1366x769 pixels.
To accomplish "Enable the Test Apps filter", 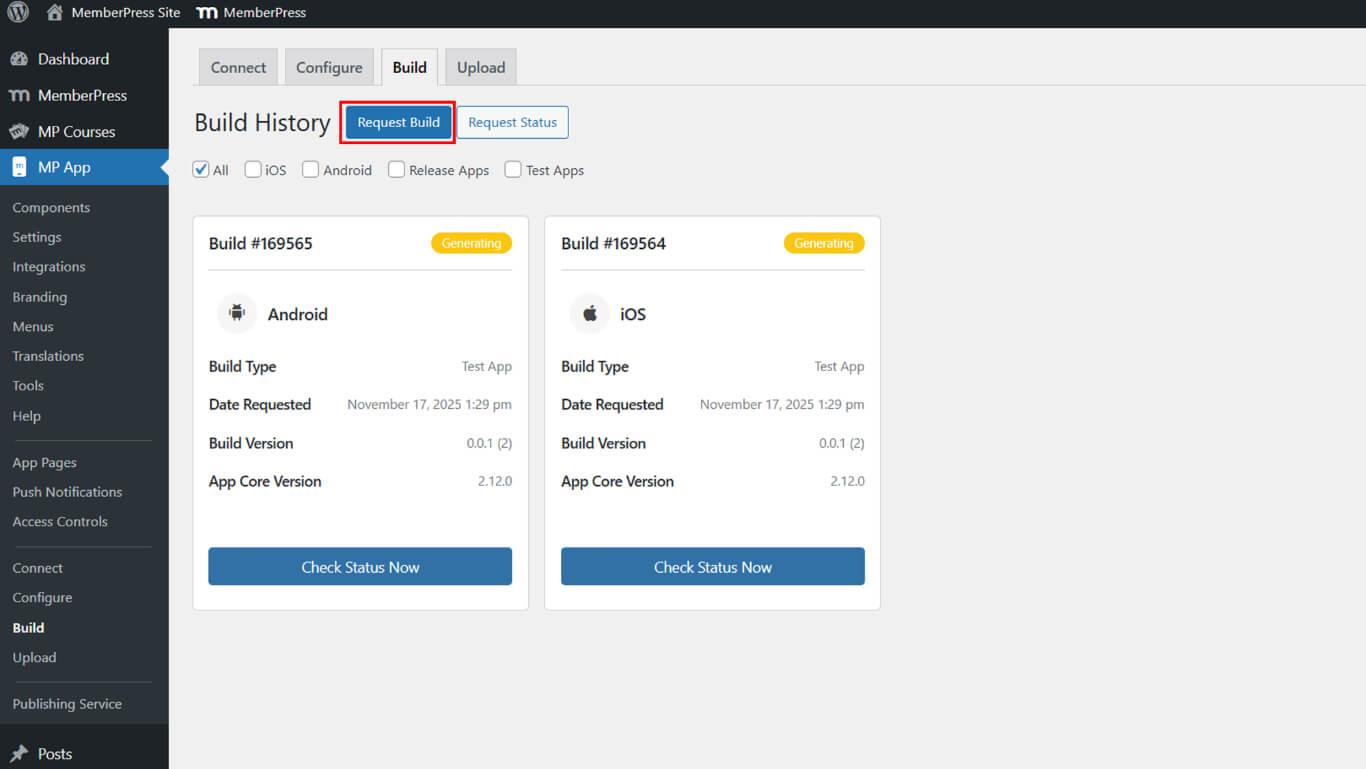I will coord(513,170).
